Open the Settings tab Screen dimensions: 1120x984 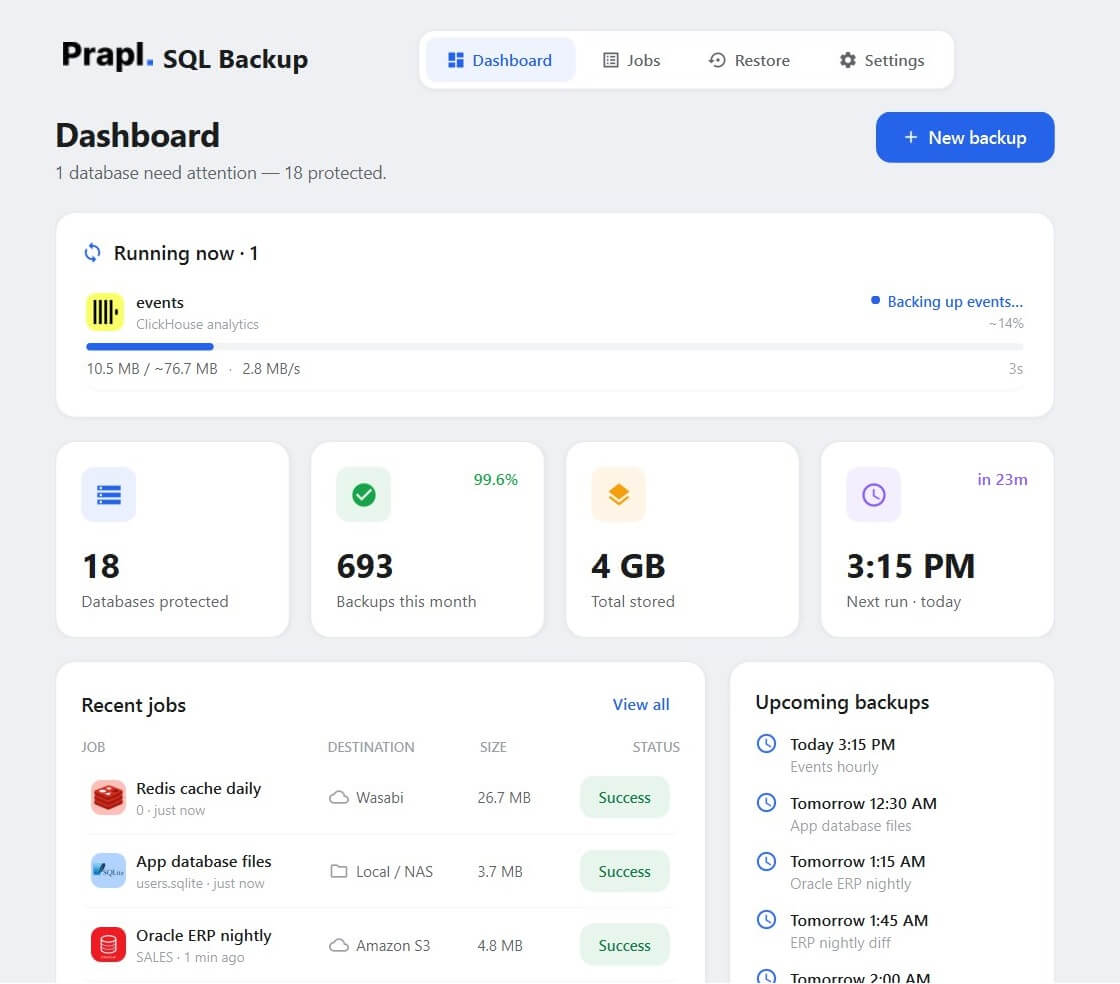click(881, 60)
